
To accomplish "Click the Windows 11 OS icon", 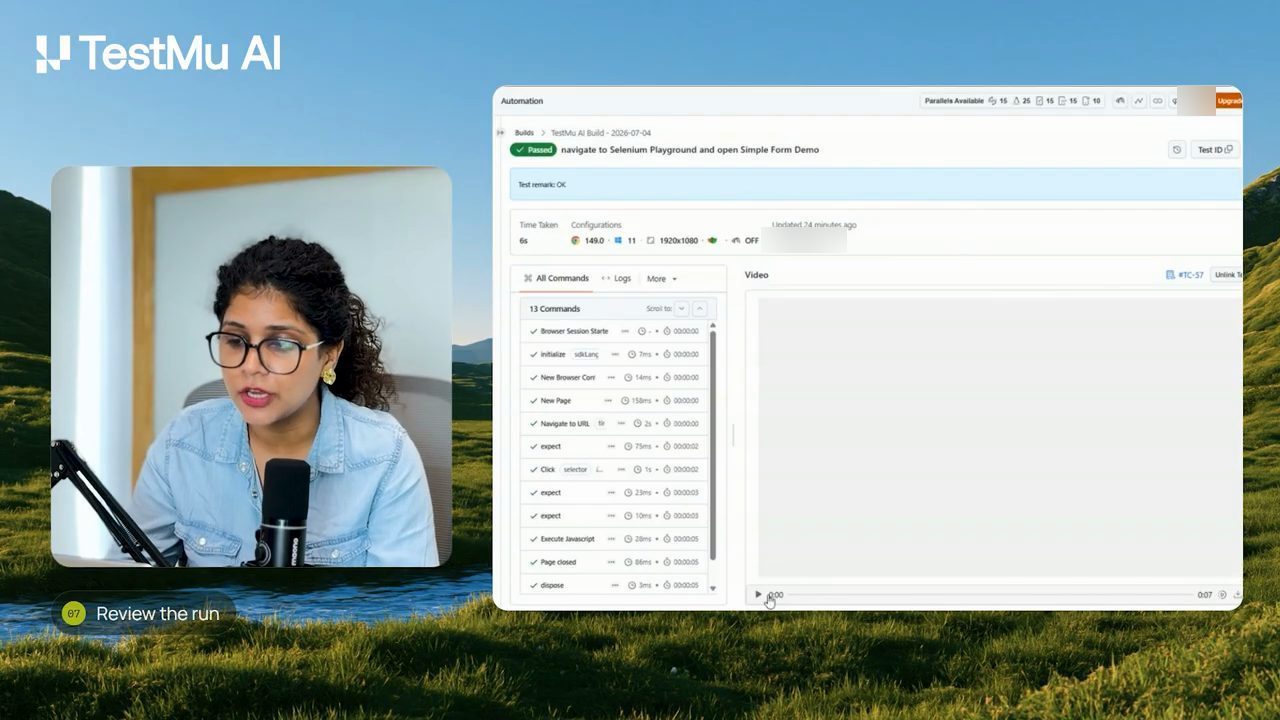I will [x=618, y=241].
